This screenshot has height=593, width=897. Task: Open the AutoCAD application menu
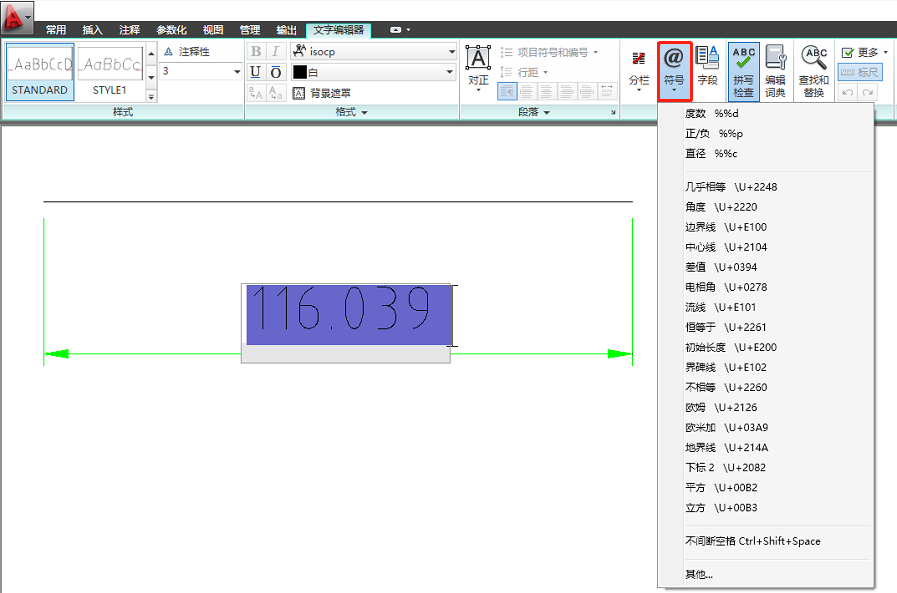click(x=17, y=17)
